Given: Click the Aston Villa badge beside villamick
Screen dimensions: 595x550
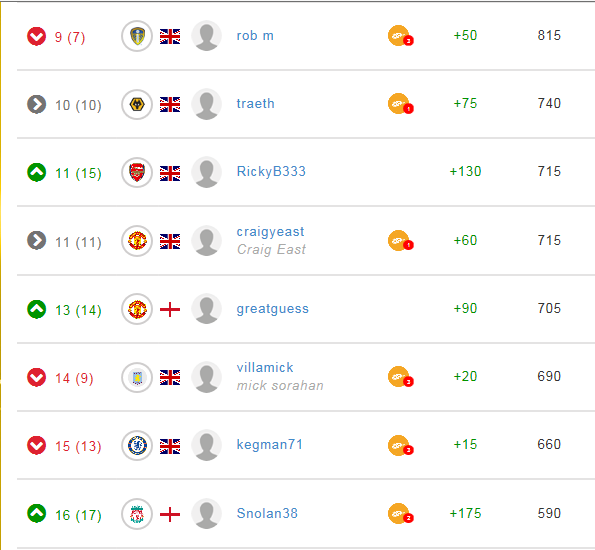Looking at the screenshot, I should pyautogui.click(x=137, y=377).
